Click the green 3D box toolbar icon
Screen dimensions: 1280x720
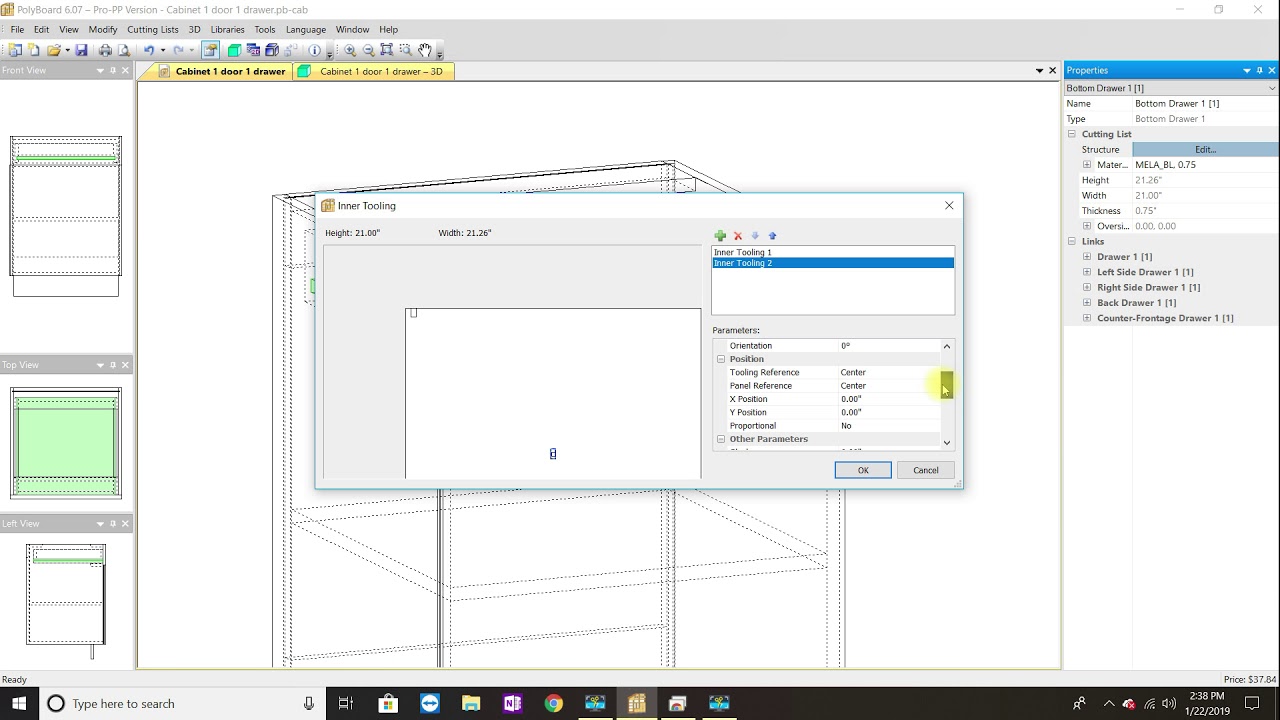click(234, 50)
